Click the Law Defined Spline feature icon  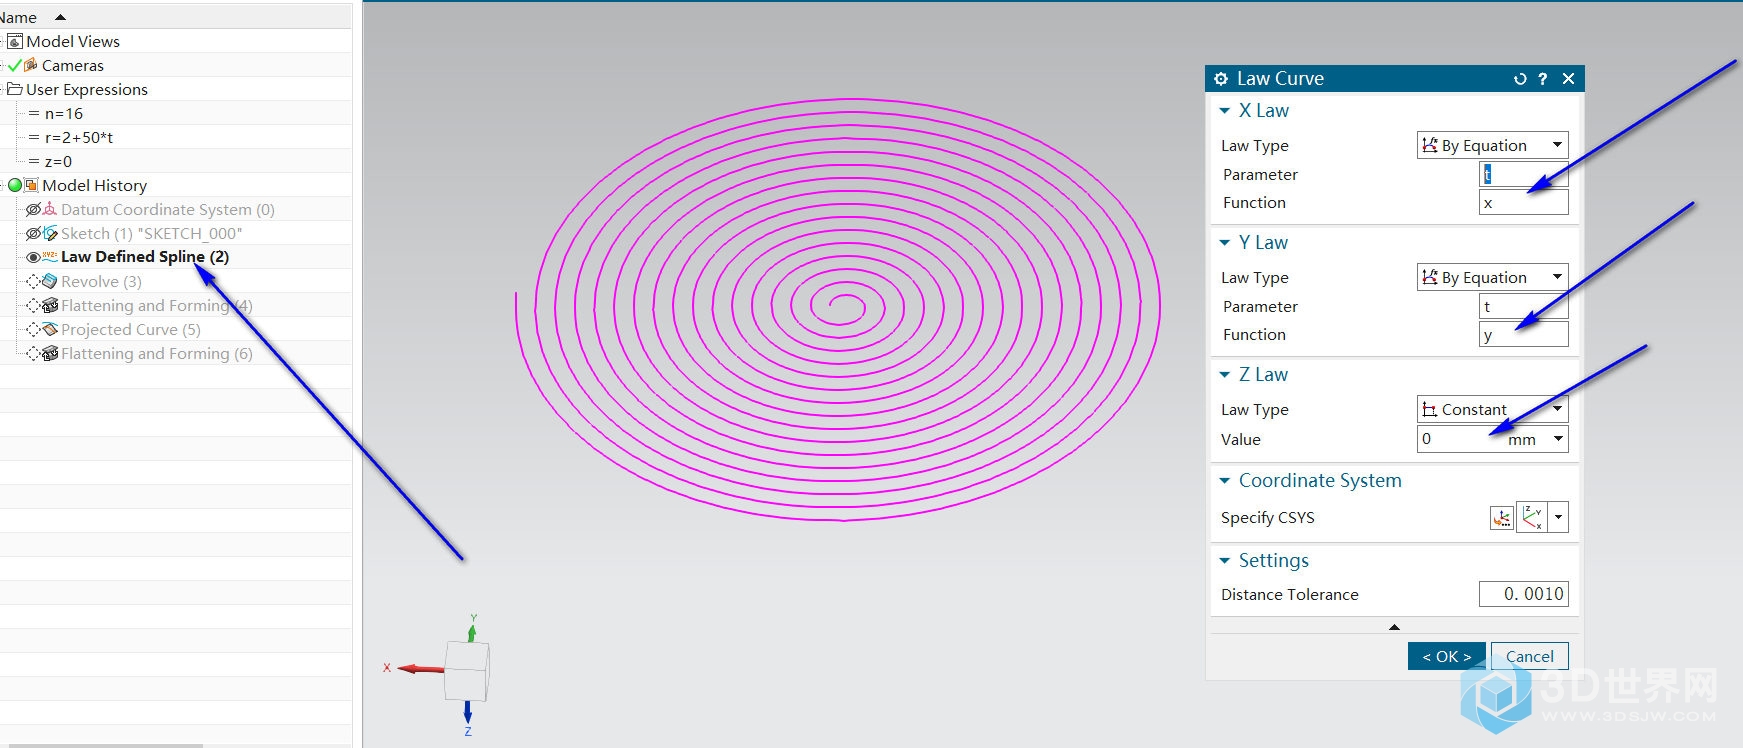[50, 256]
